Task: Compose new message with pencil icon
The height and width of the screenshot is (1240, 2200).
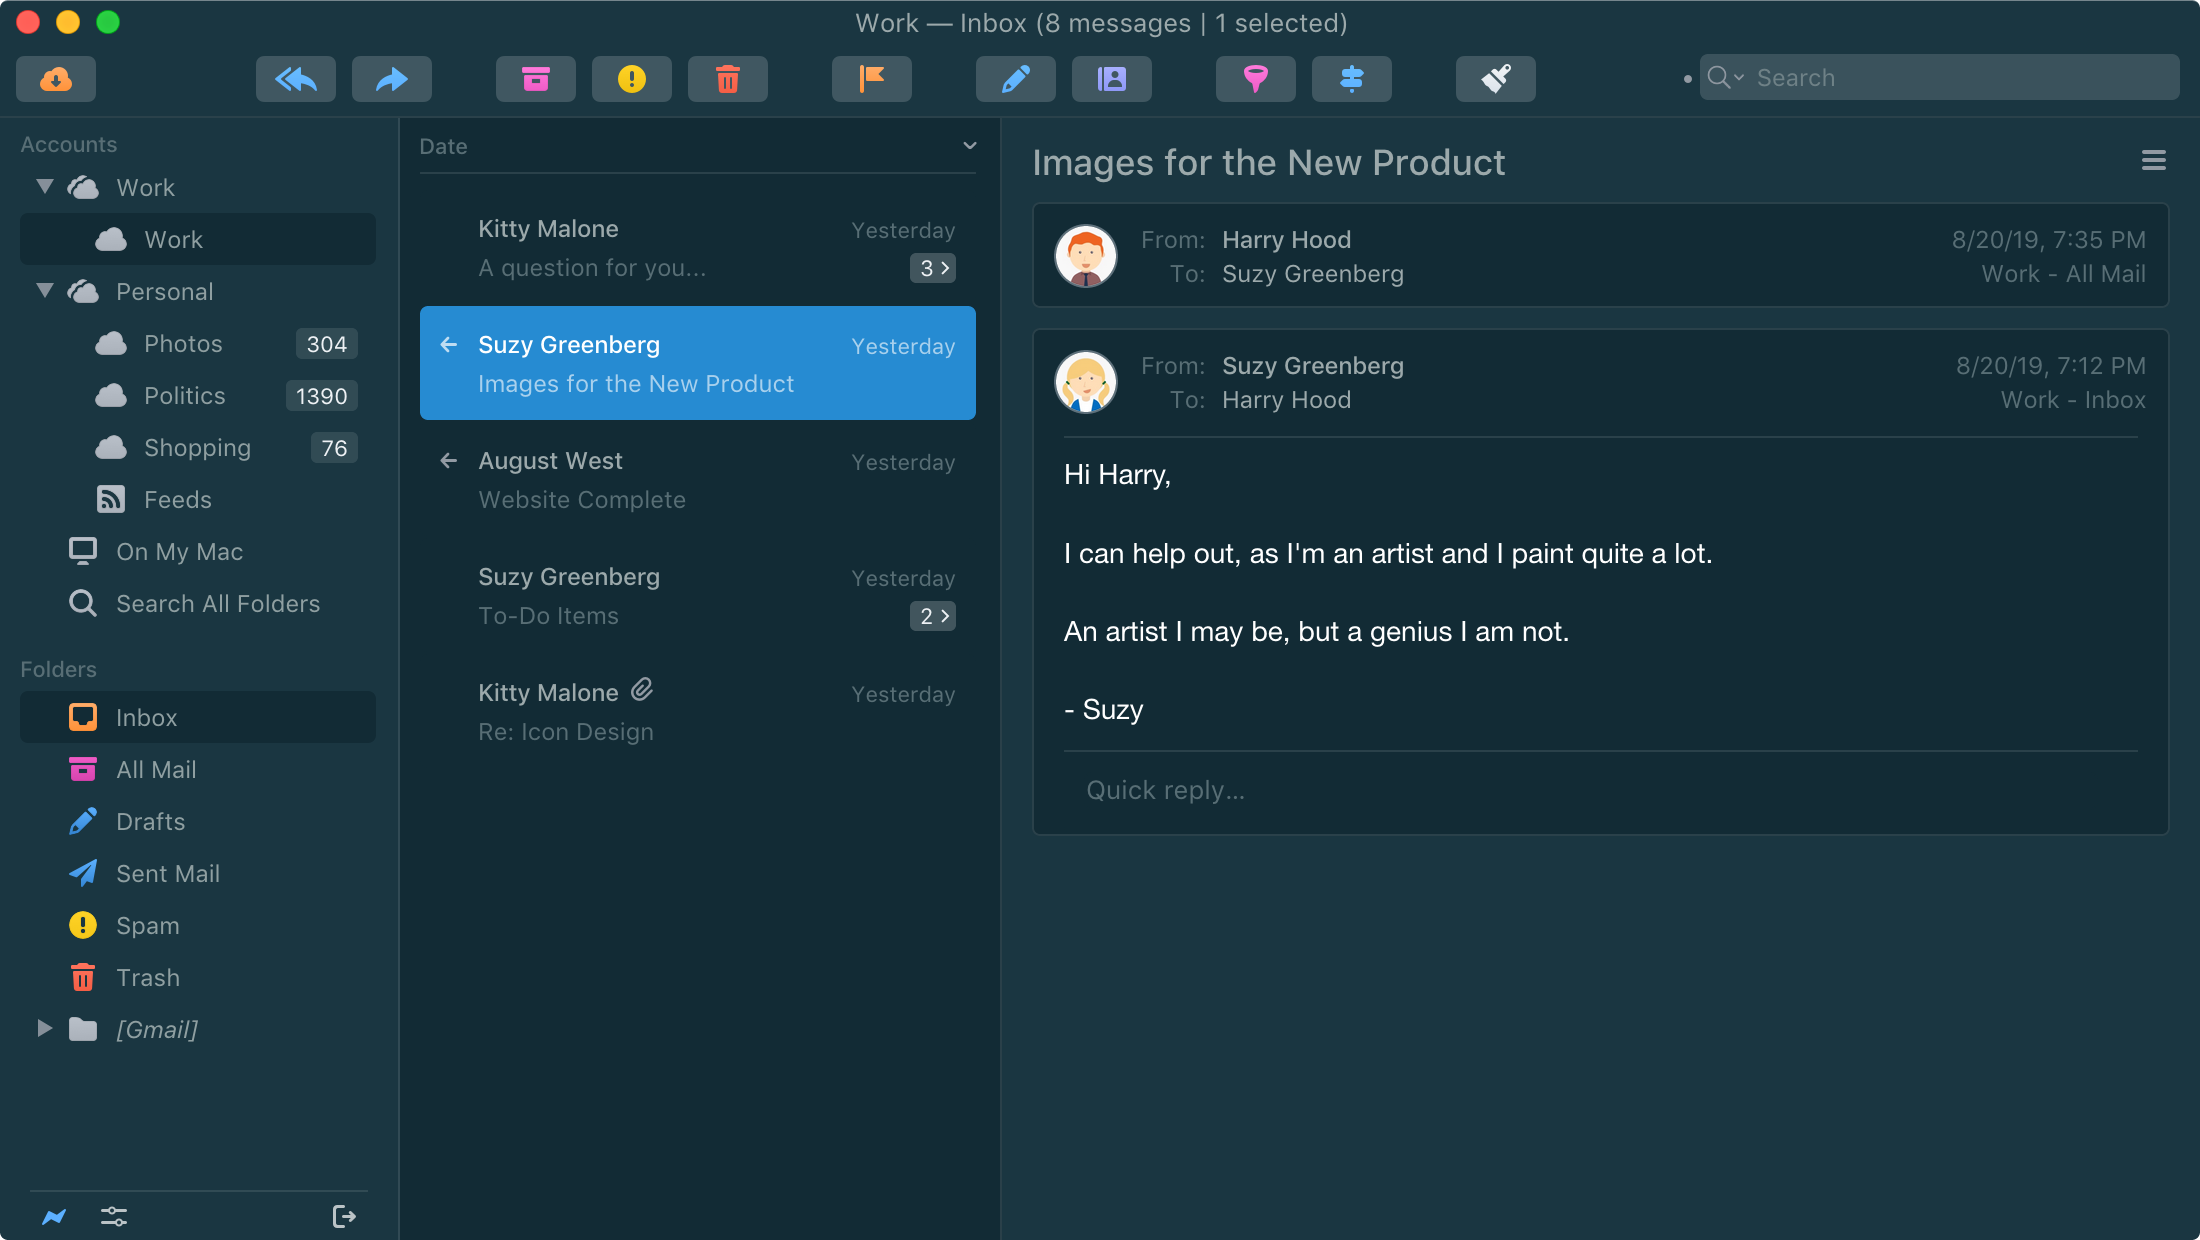Action: point(1016,79)
